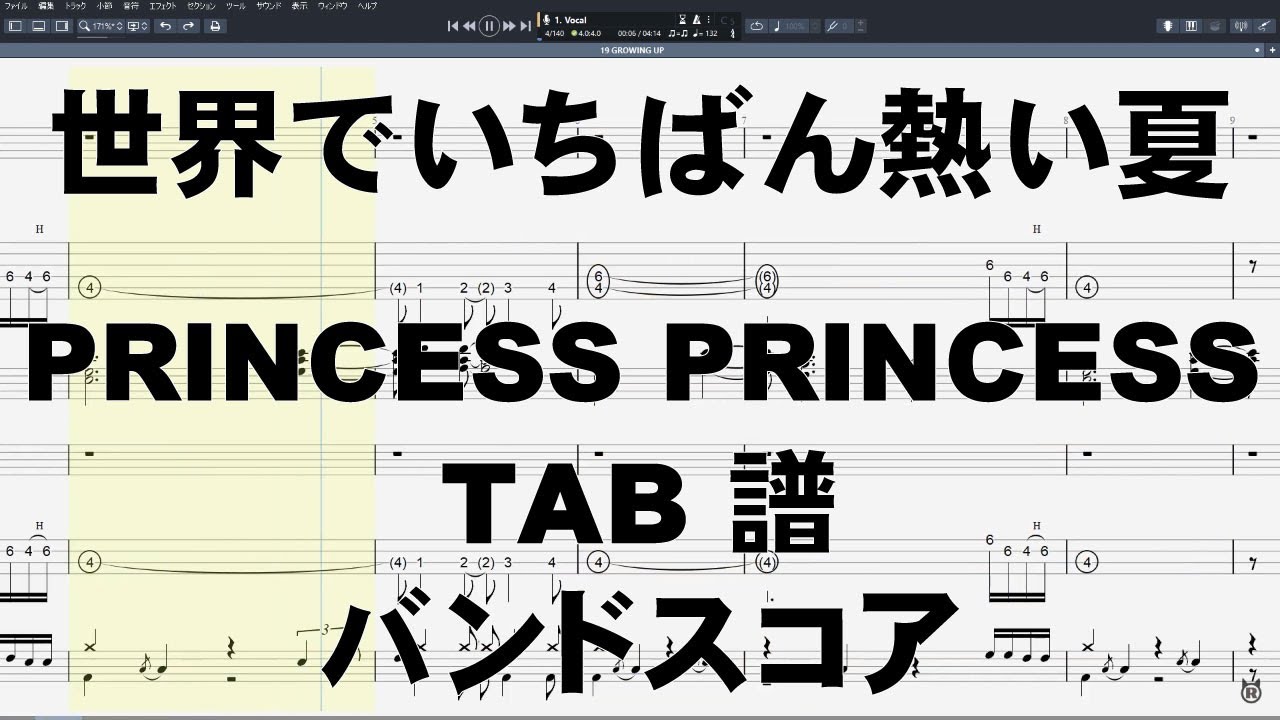The width and height of the screenshot is (1280, 720).
Task: Open the 小節 menu
Action: pyautogui.click(x=104, y=6)
